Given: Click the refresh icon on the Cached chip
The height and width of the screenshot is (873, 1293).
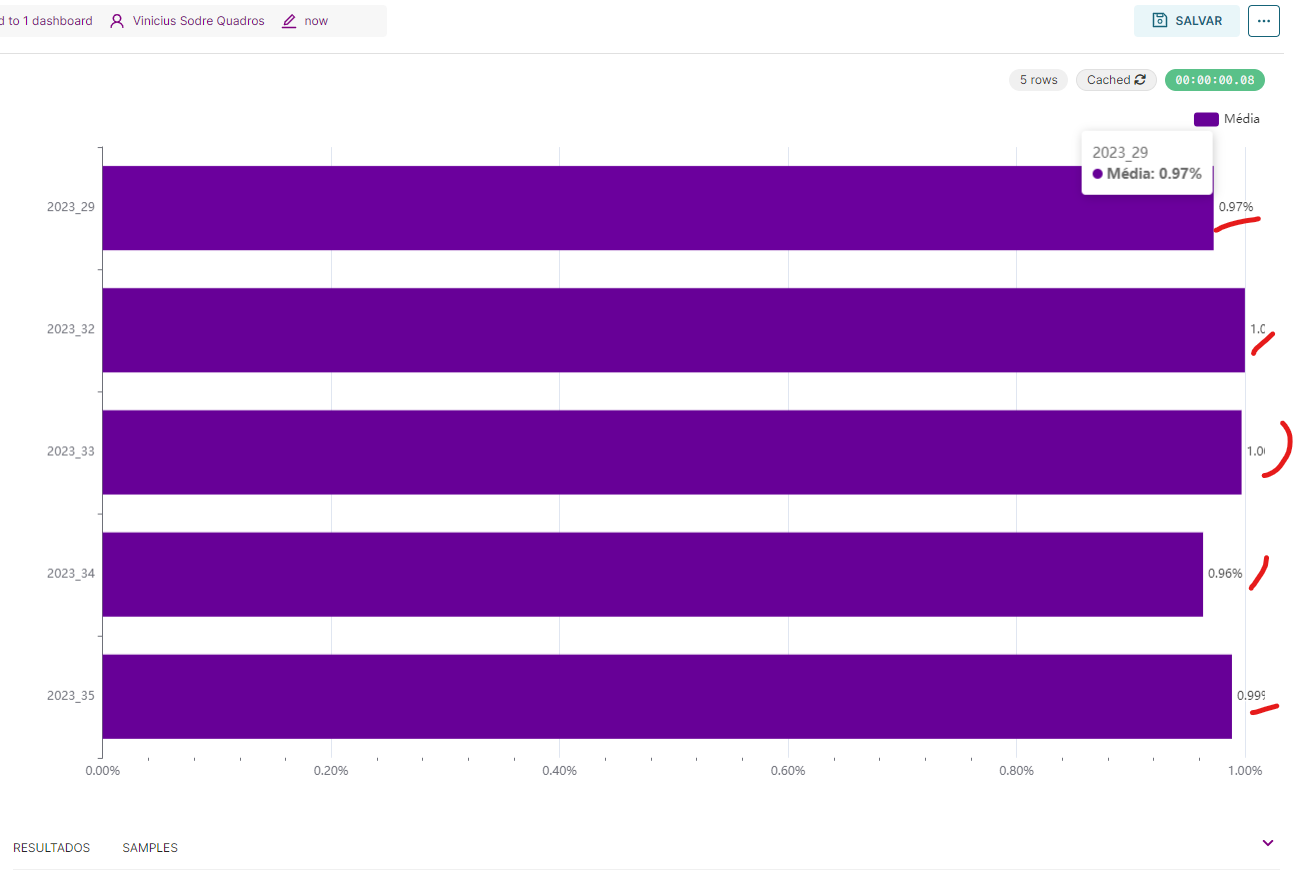Looking at the screenshot, I should click(1139, 80).
